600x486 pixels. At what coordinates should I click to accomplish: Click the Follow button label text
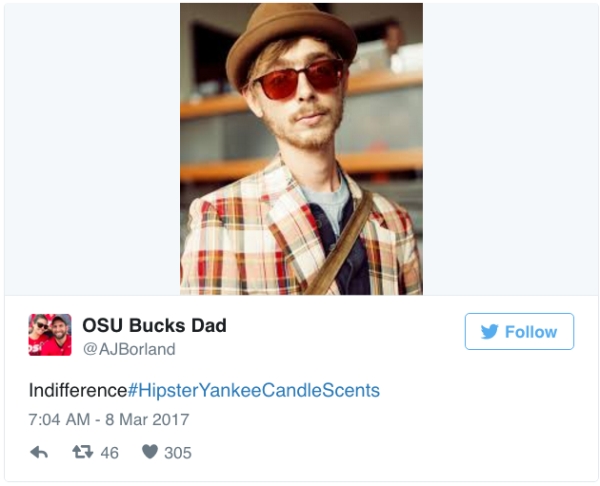pyautogui.click(x=531, y=332)
